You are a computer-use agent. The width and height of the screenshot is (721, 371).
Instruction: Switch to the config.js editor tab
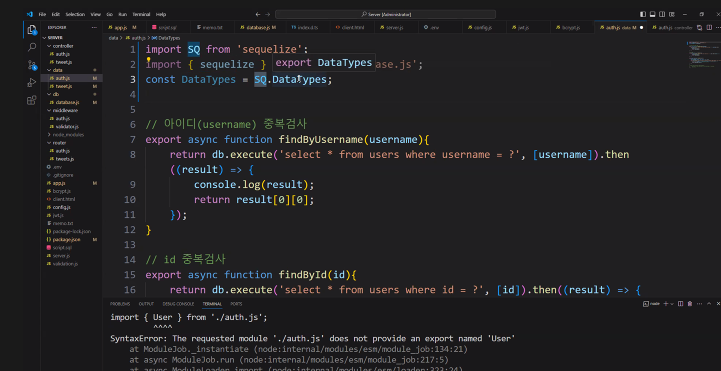pos(483,28)
